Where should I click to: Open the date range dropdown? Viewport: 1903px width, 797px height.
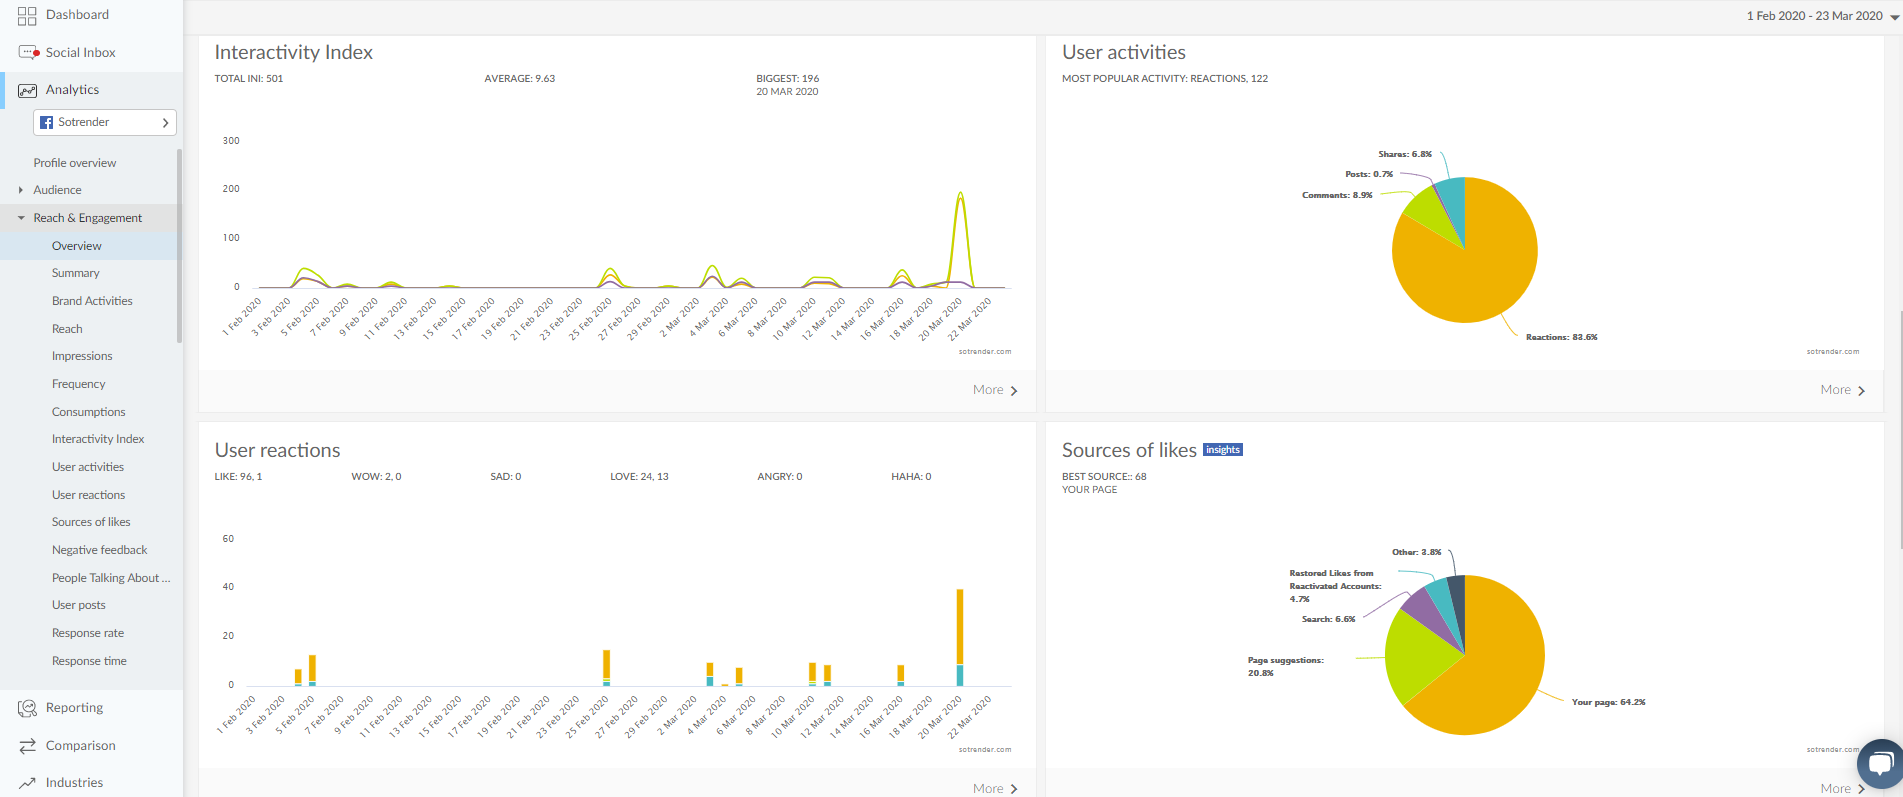coord(1822,16)
